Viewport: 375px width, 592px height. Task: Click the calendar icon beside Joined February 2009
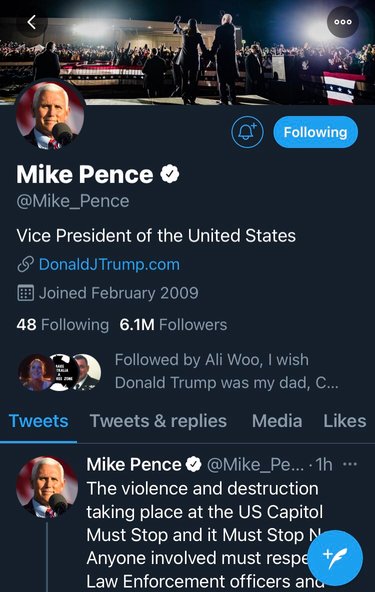pyautogui.click(x=26, y=293)
